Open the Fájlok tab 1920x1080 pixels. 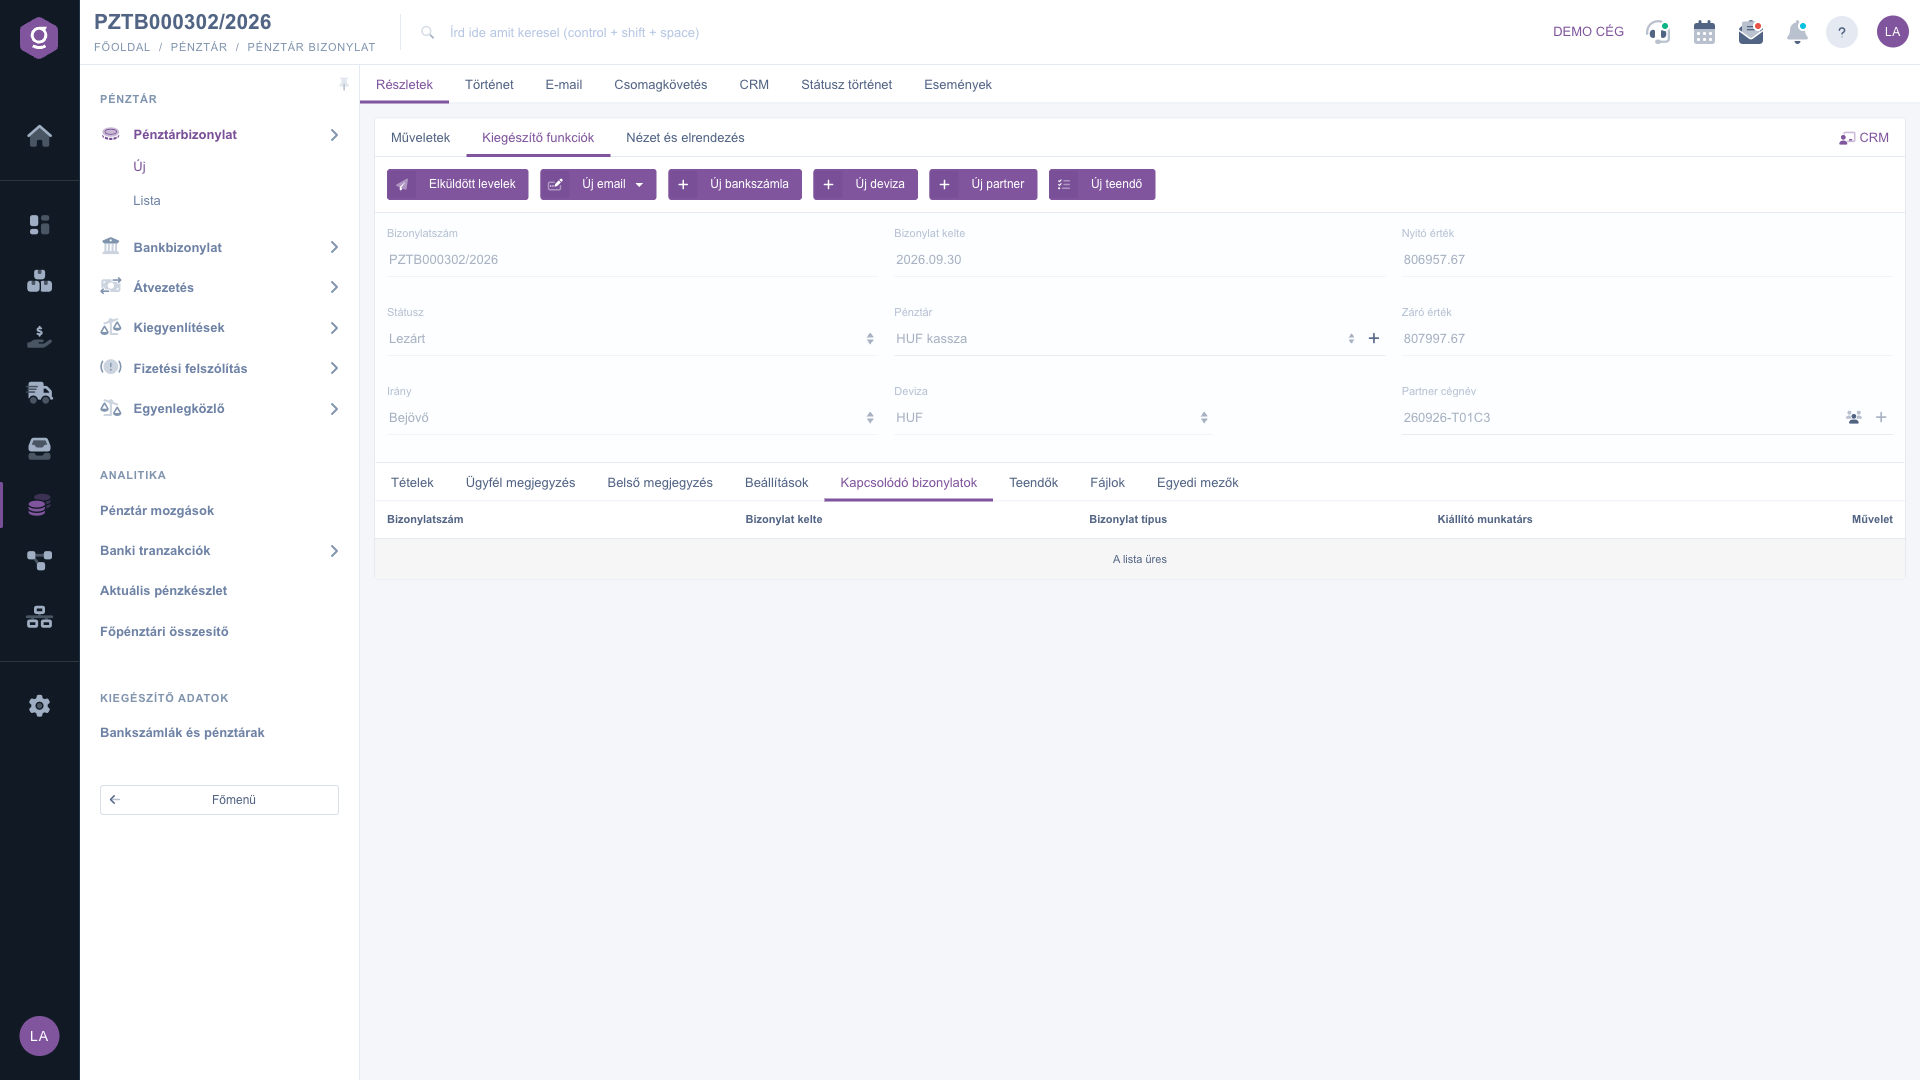tap(1107, 483)
